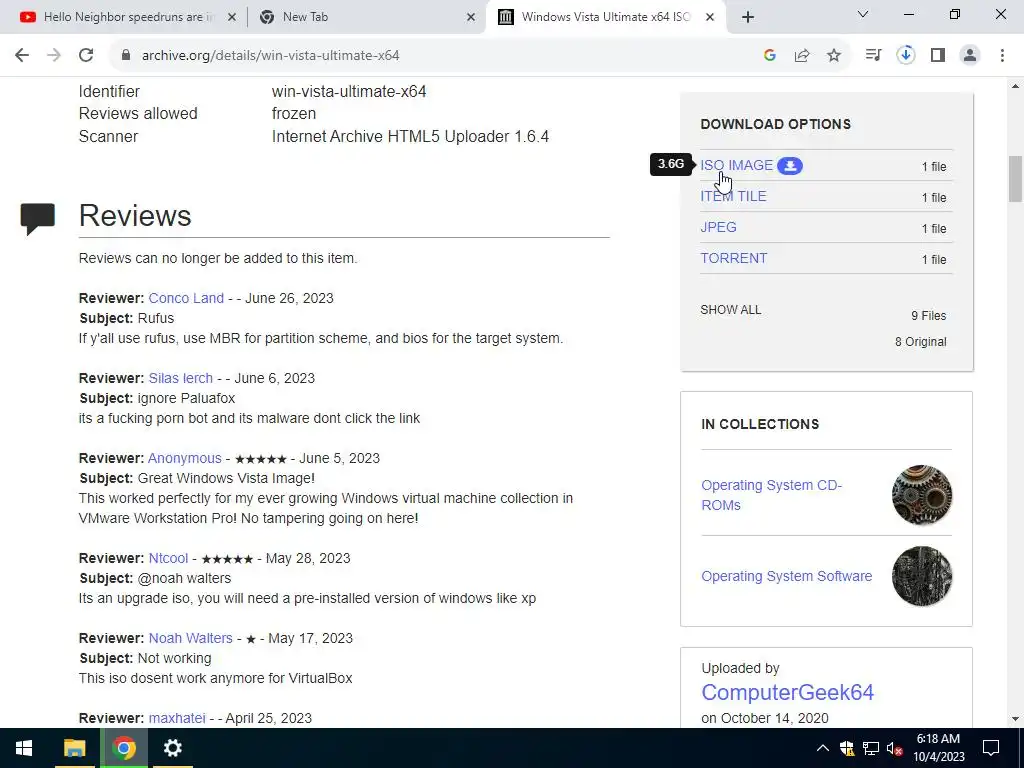Click the browser back arrow
1024x768 pixels.
pos(22,56)
